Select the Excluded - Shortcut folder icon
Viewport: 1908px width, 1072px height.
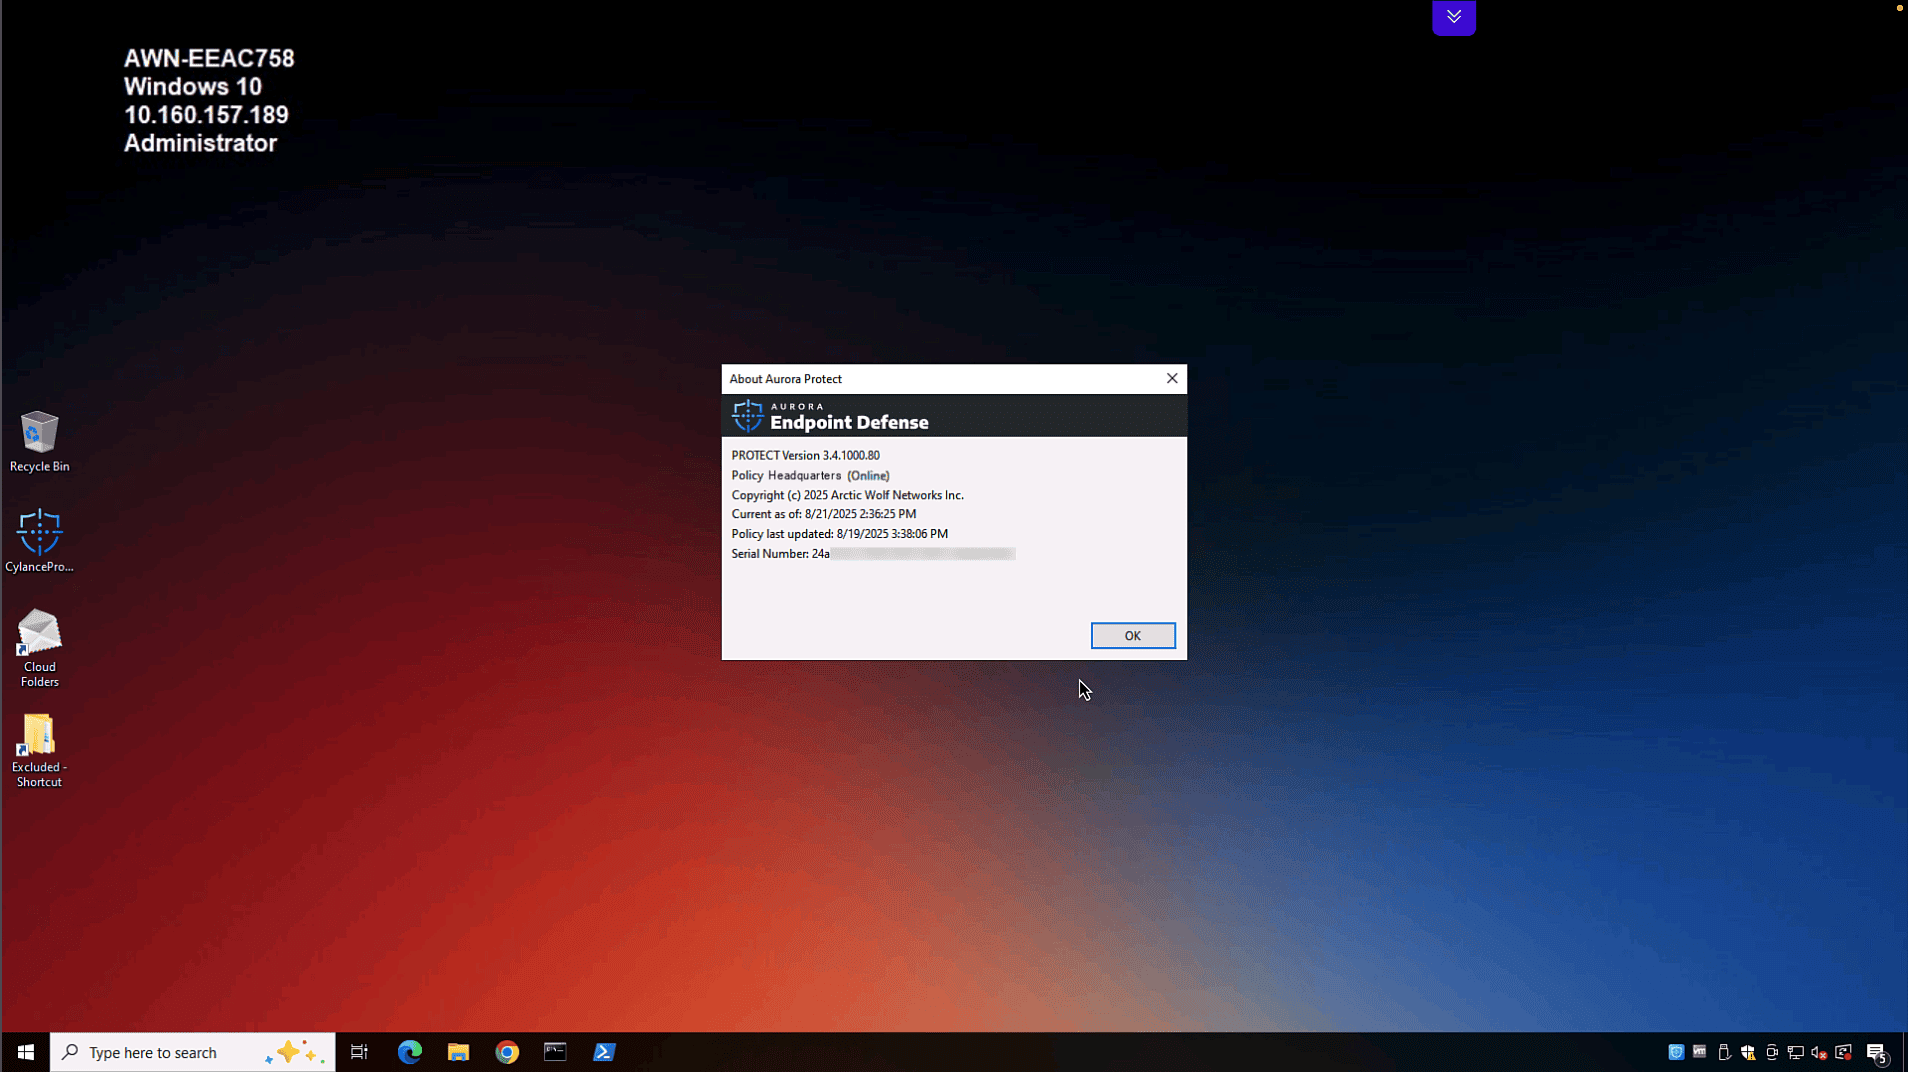pyautogui.click(x=39, y=750)
